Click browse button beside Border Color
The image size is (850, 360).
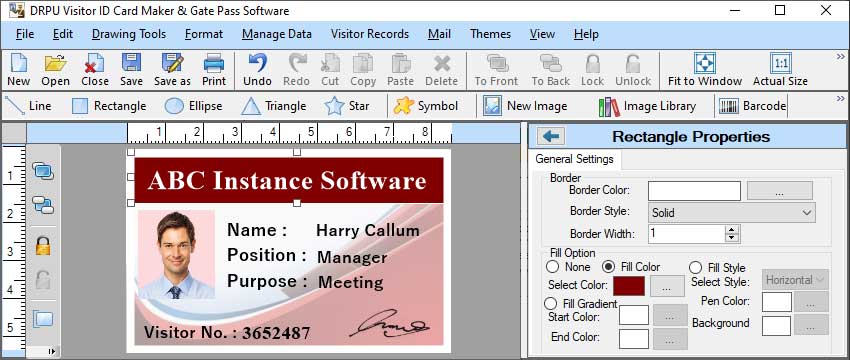pyautogui.click(x=780, y=191)
